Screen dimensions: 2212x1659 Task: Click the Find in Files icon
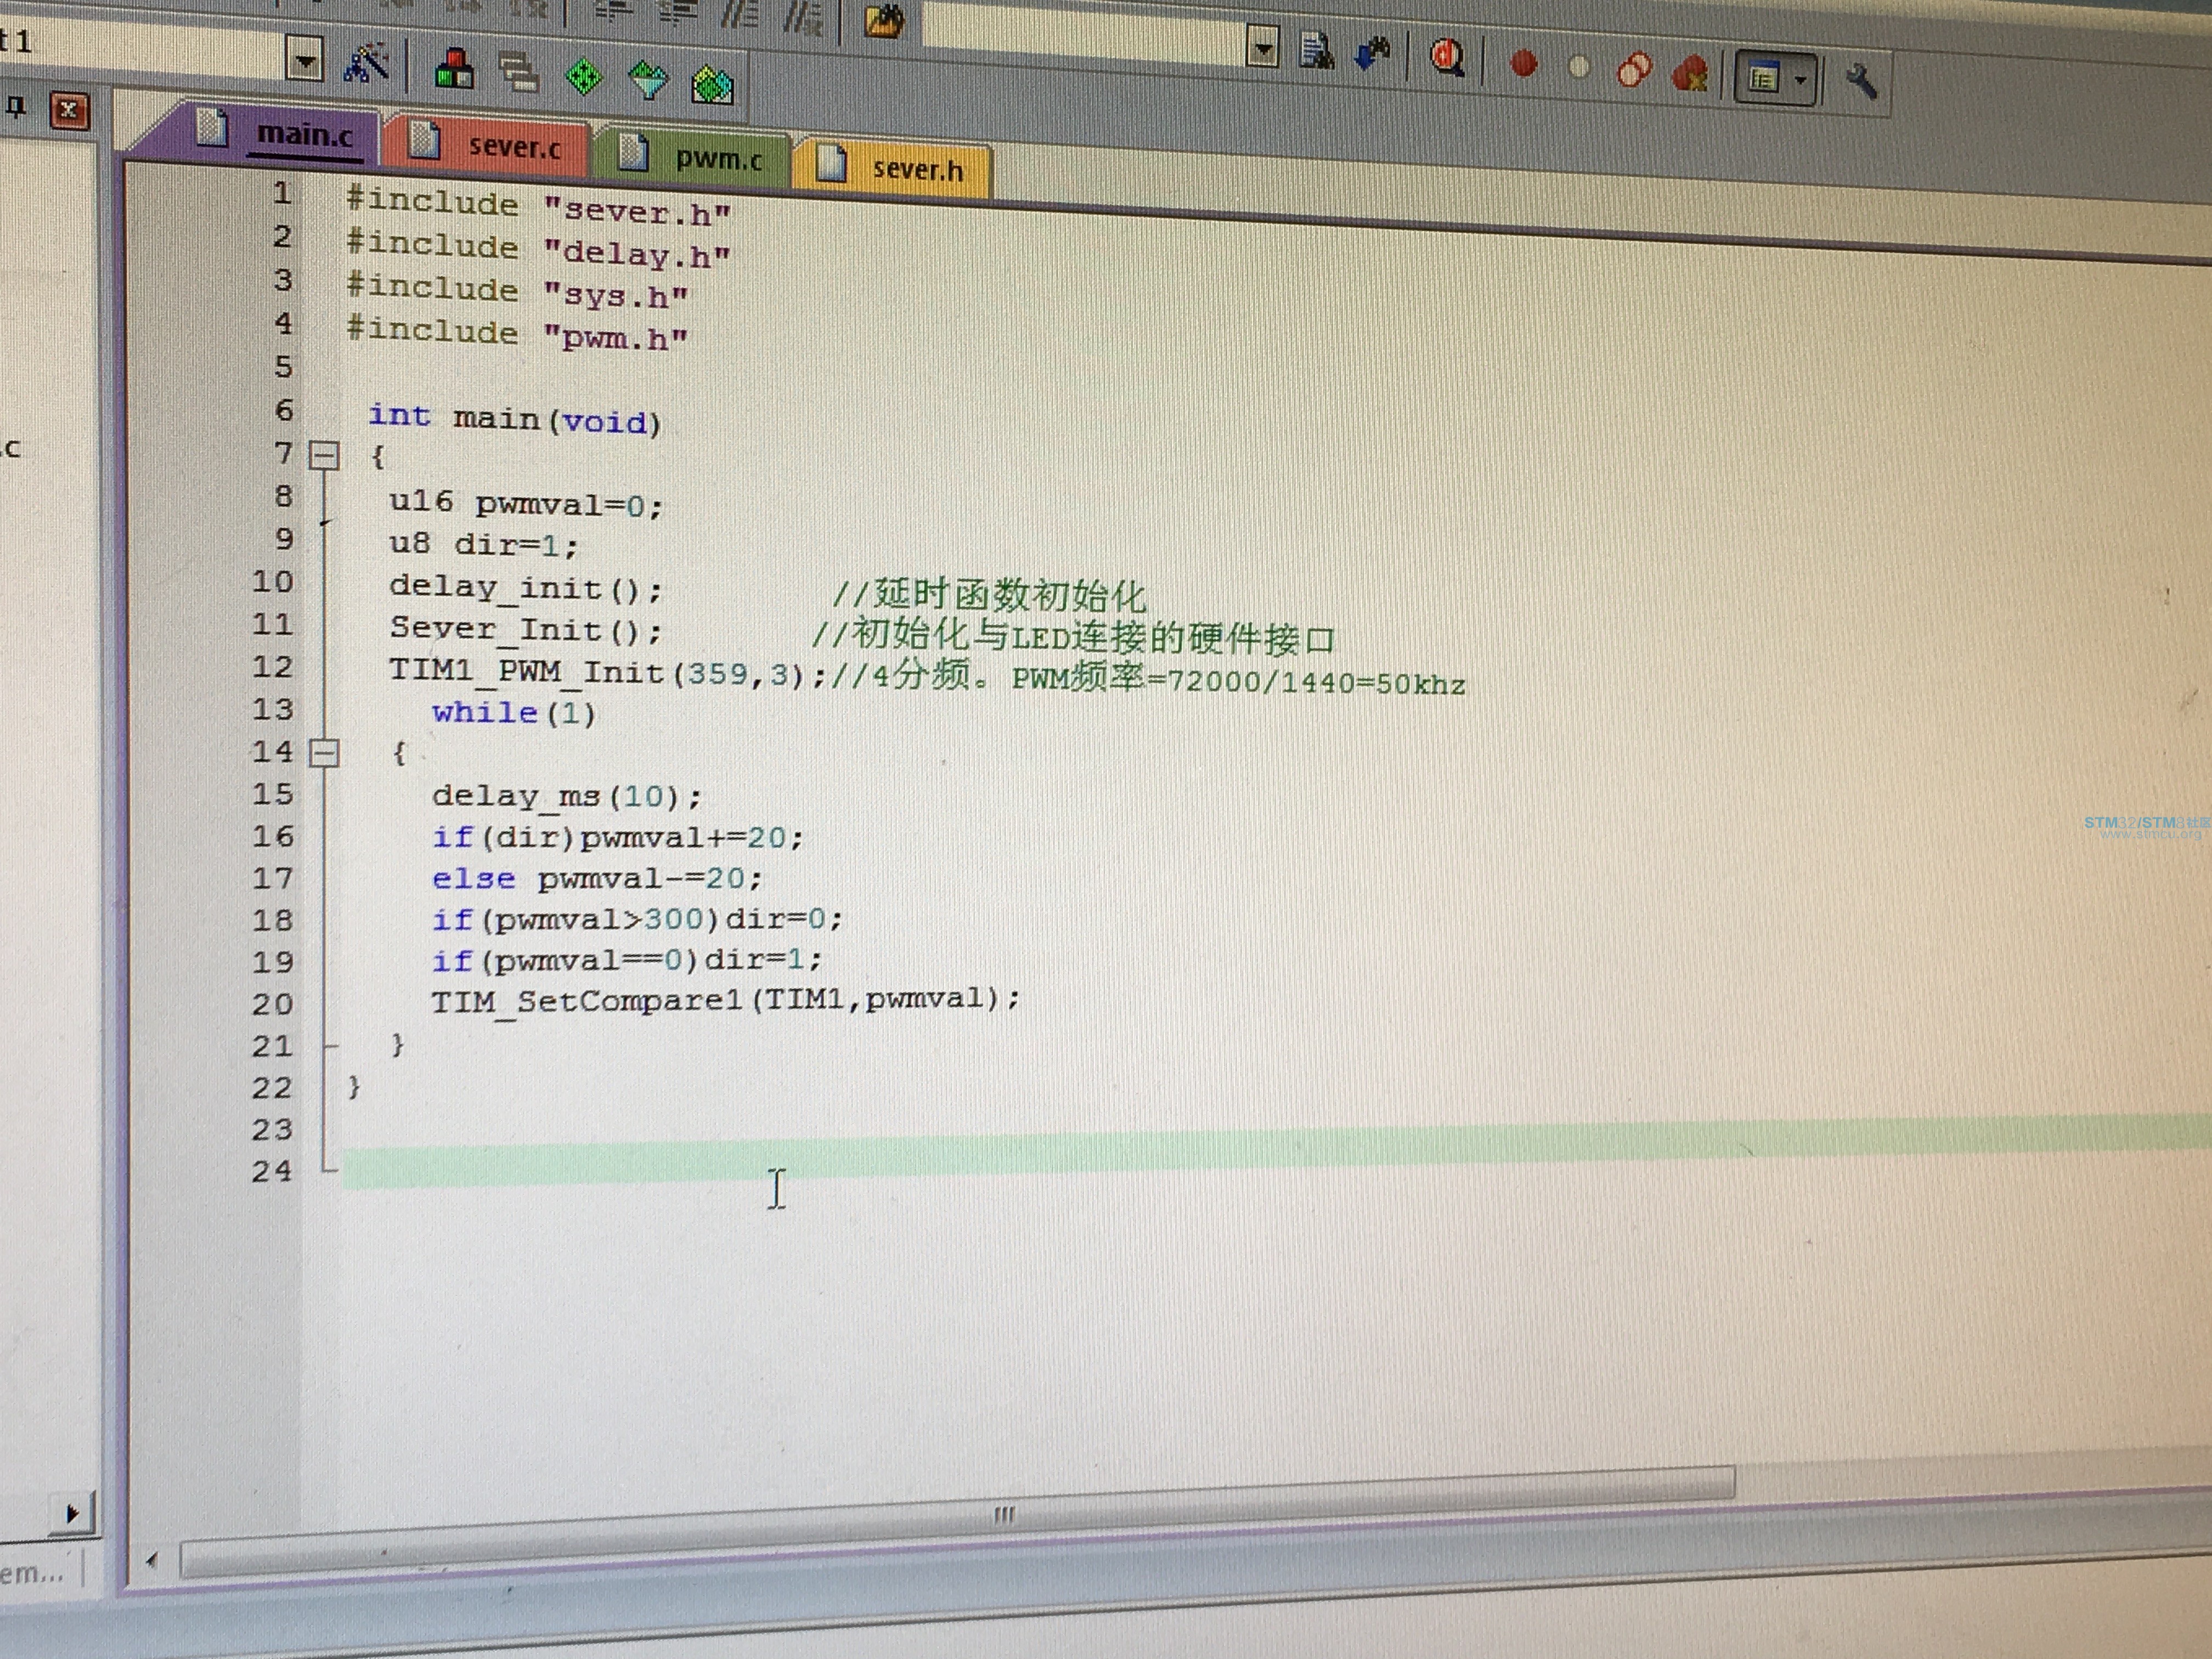(x=884, y=20)
